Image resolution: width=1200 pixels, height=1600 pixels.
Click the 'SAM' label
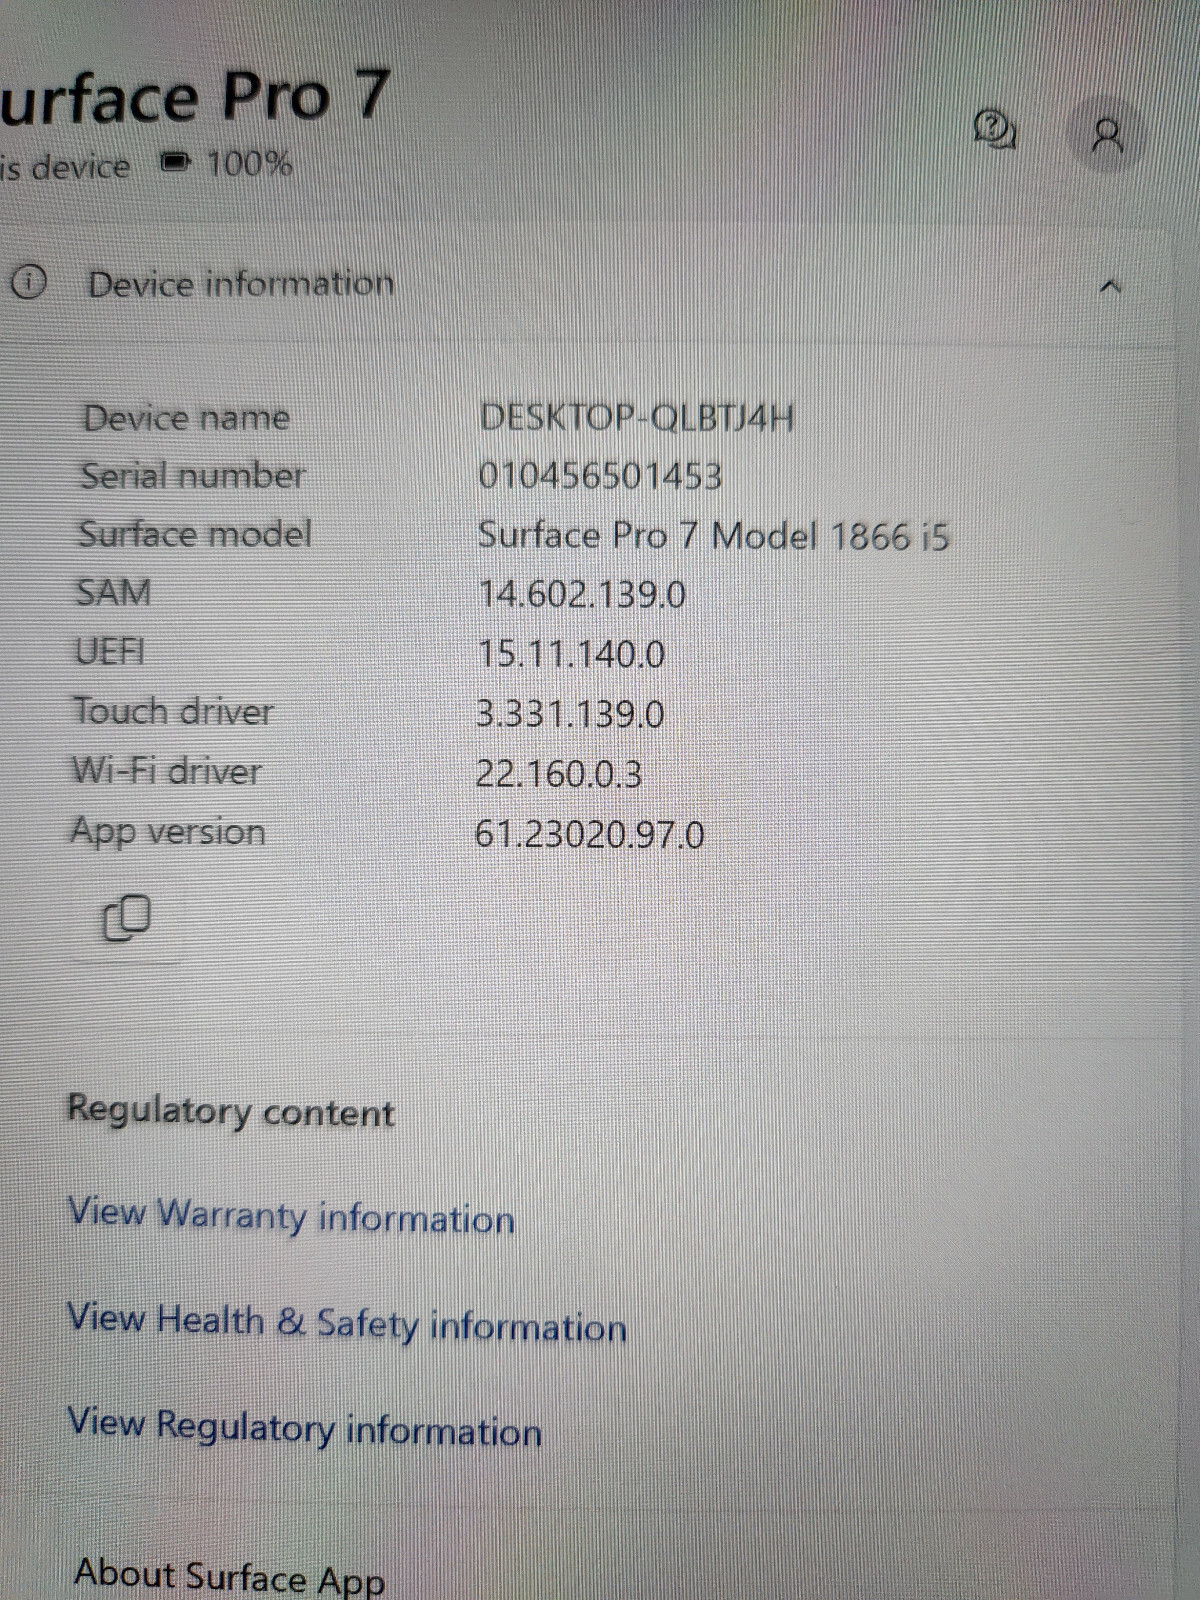tap(114, 592)
